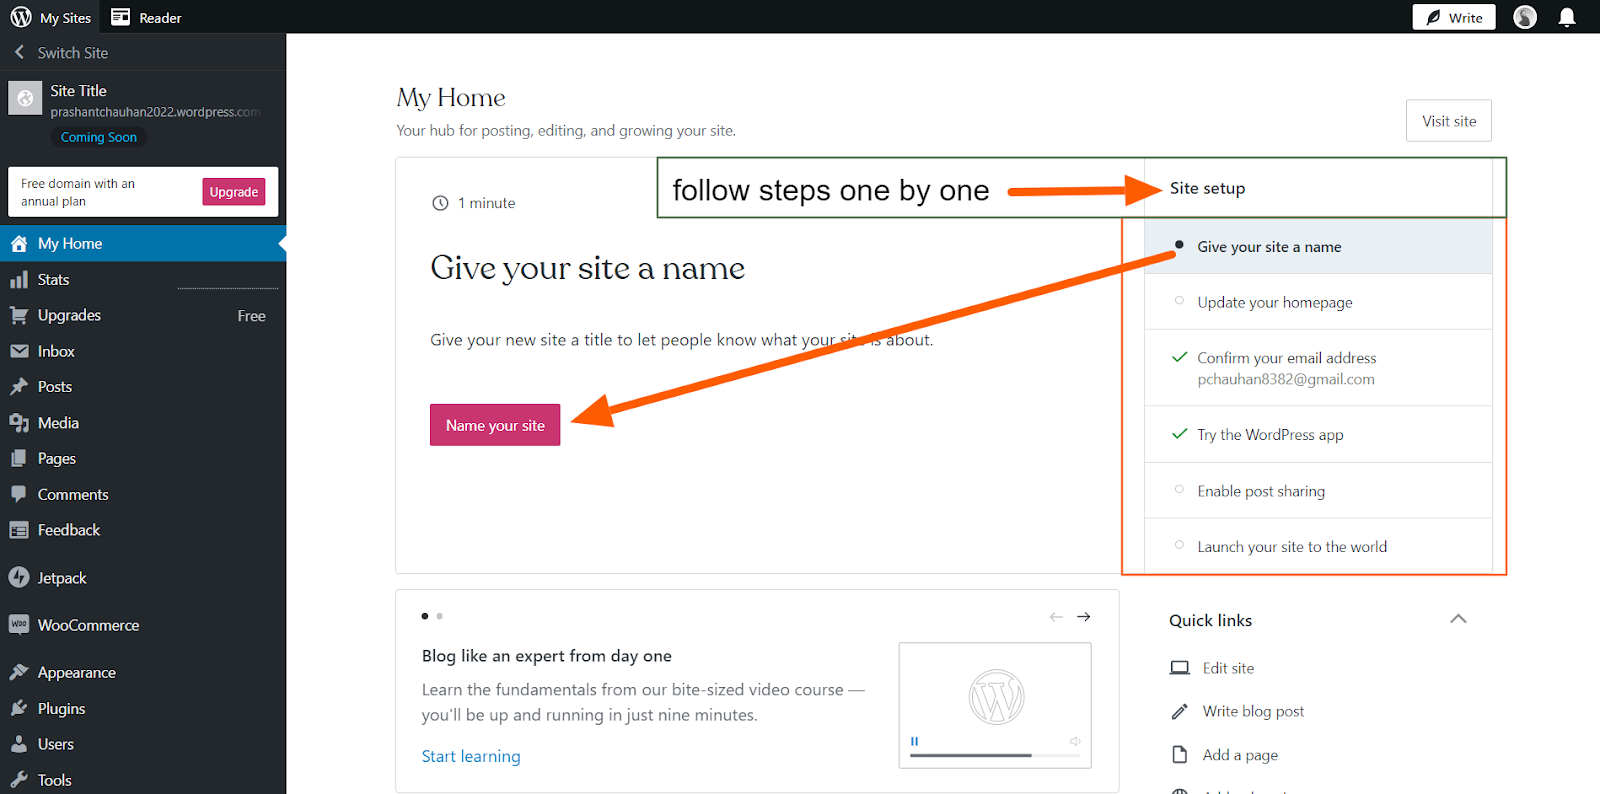Open the course video thumbnail
Viewport: 1600px width, 794px height.
[x=995, y=705]
